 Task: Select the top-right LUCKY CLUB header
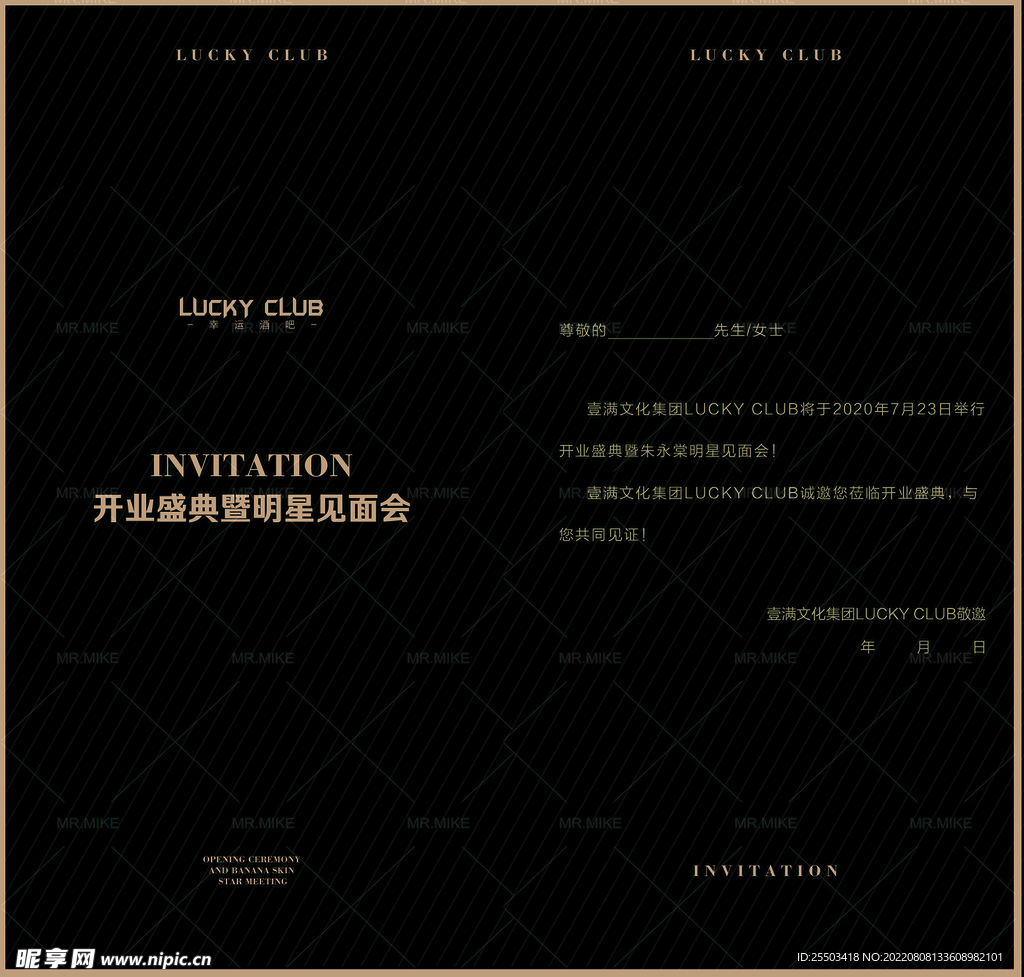766,55
